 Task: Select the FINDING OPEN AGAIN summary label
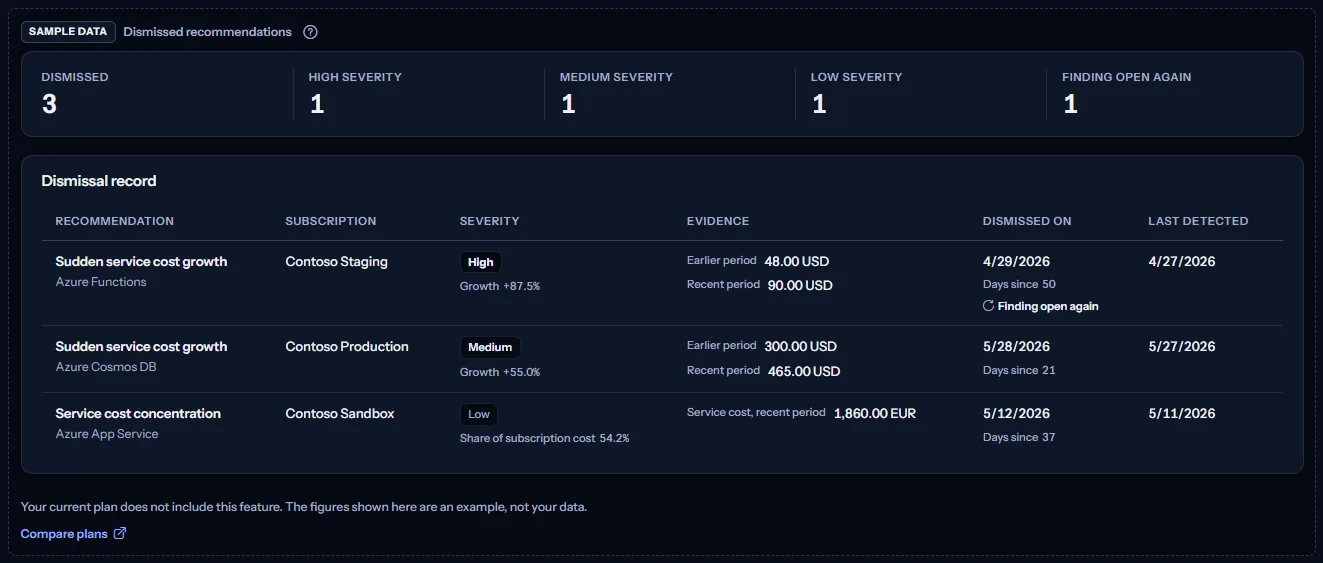point(1126,77)
